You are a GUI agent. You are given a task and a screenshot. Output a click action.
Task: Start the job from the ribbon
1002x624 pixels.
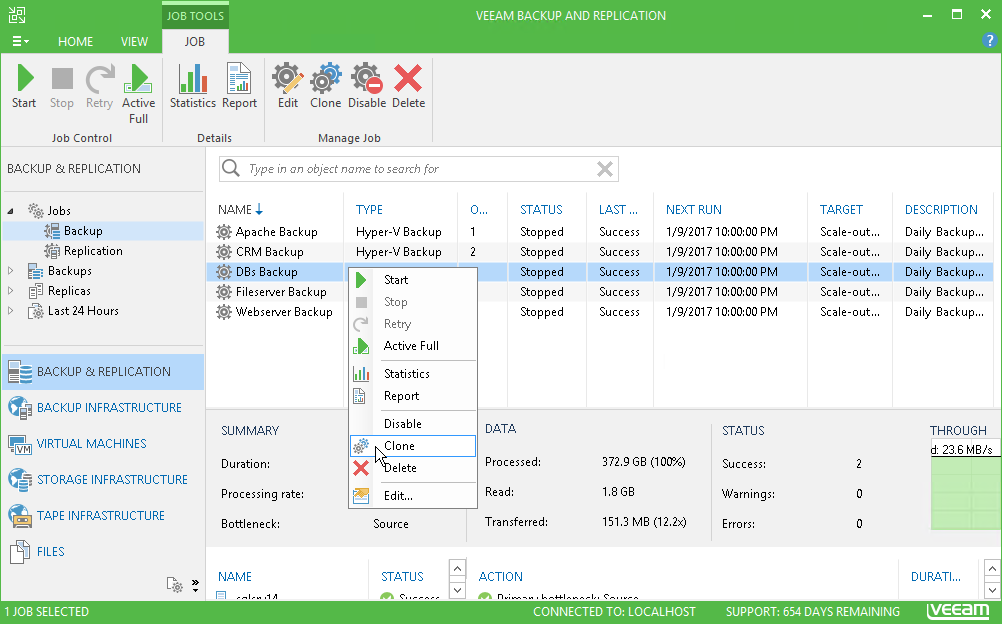tap(24, 87)
